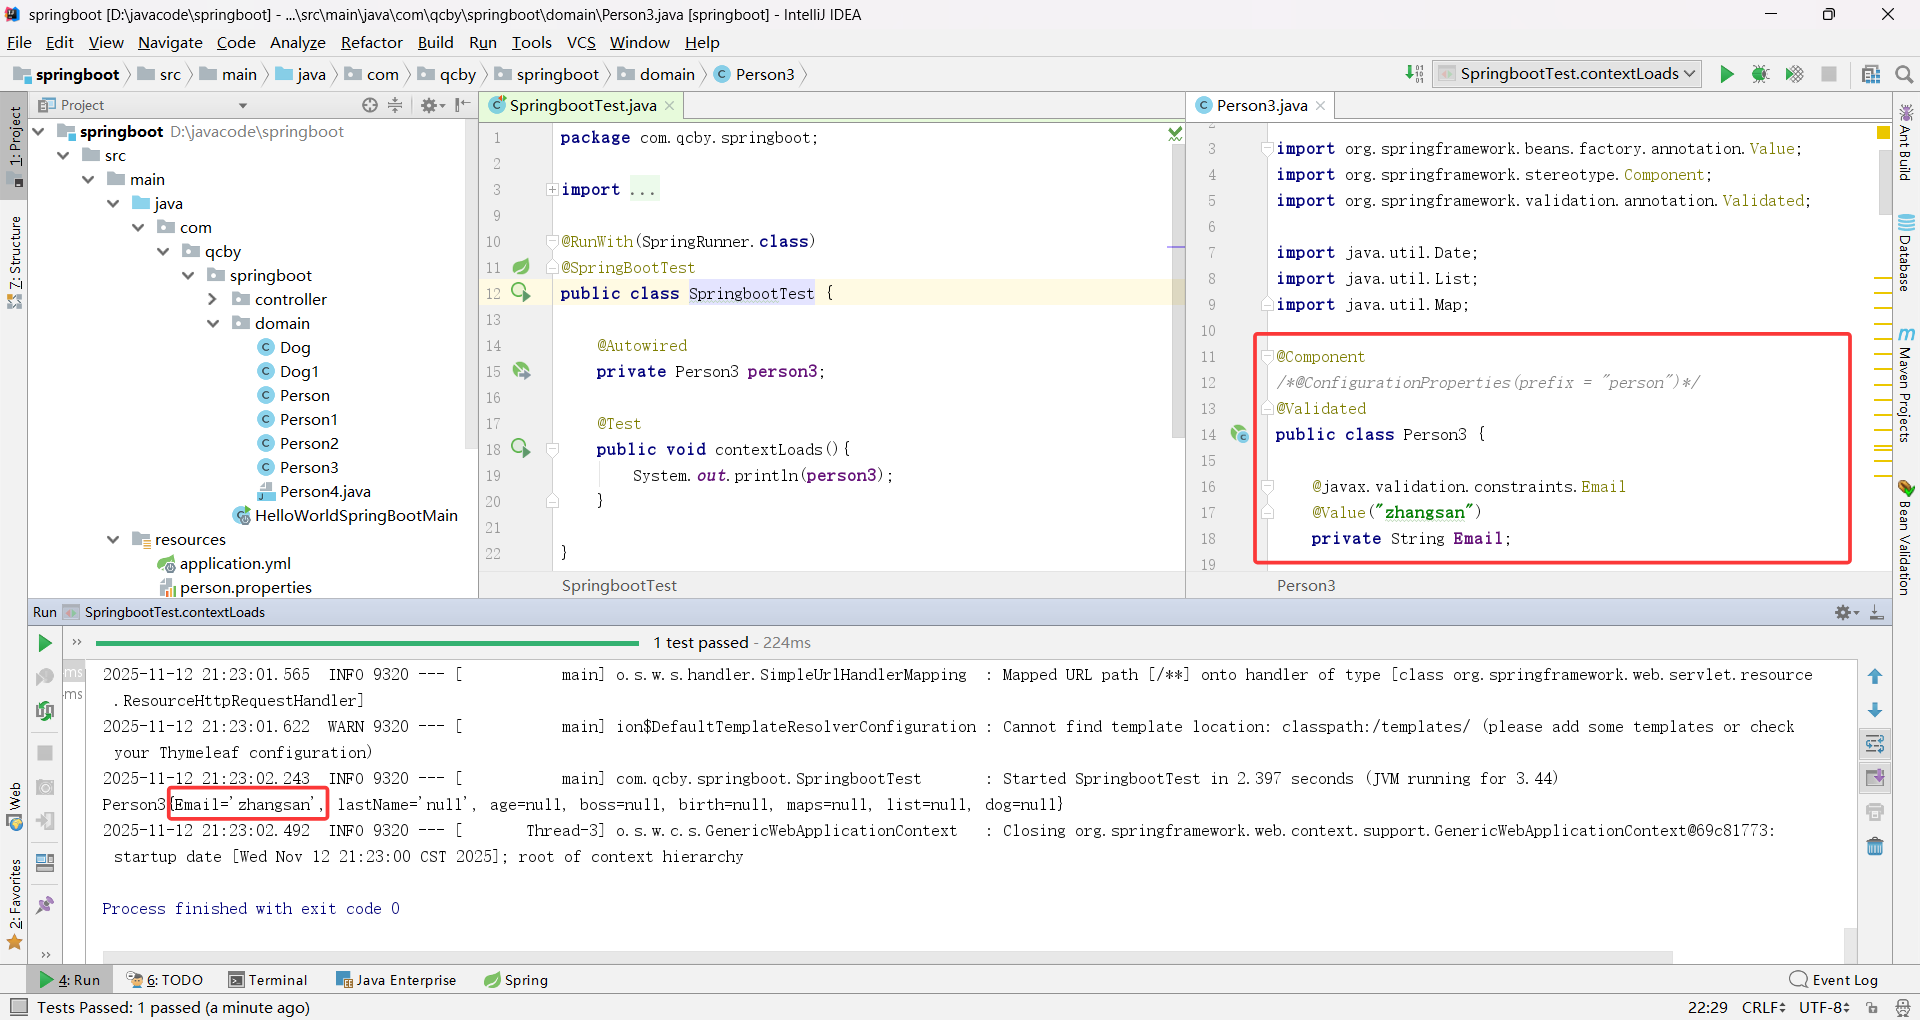Click print icon in Run console
Image resolution: width=1920 pixels, height=1020 pixels.
1875,812
